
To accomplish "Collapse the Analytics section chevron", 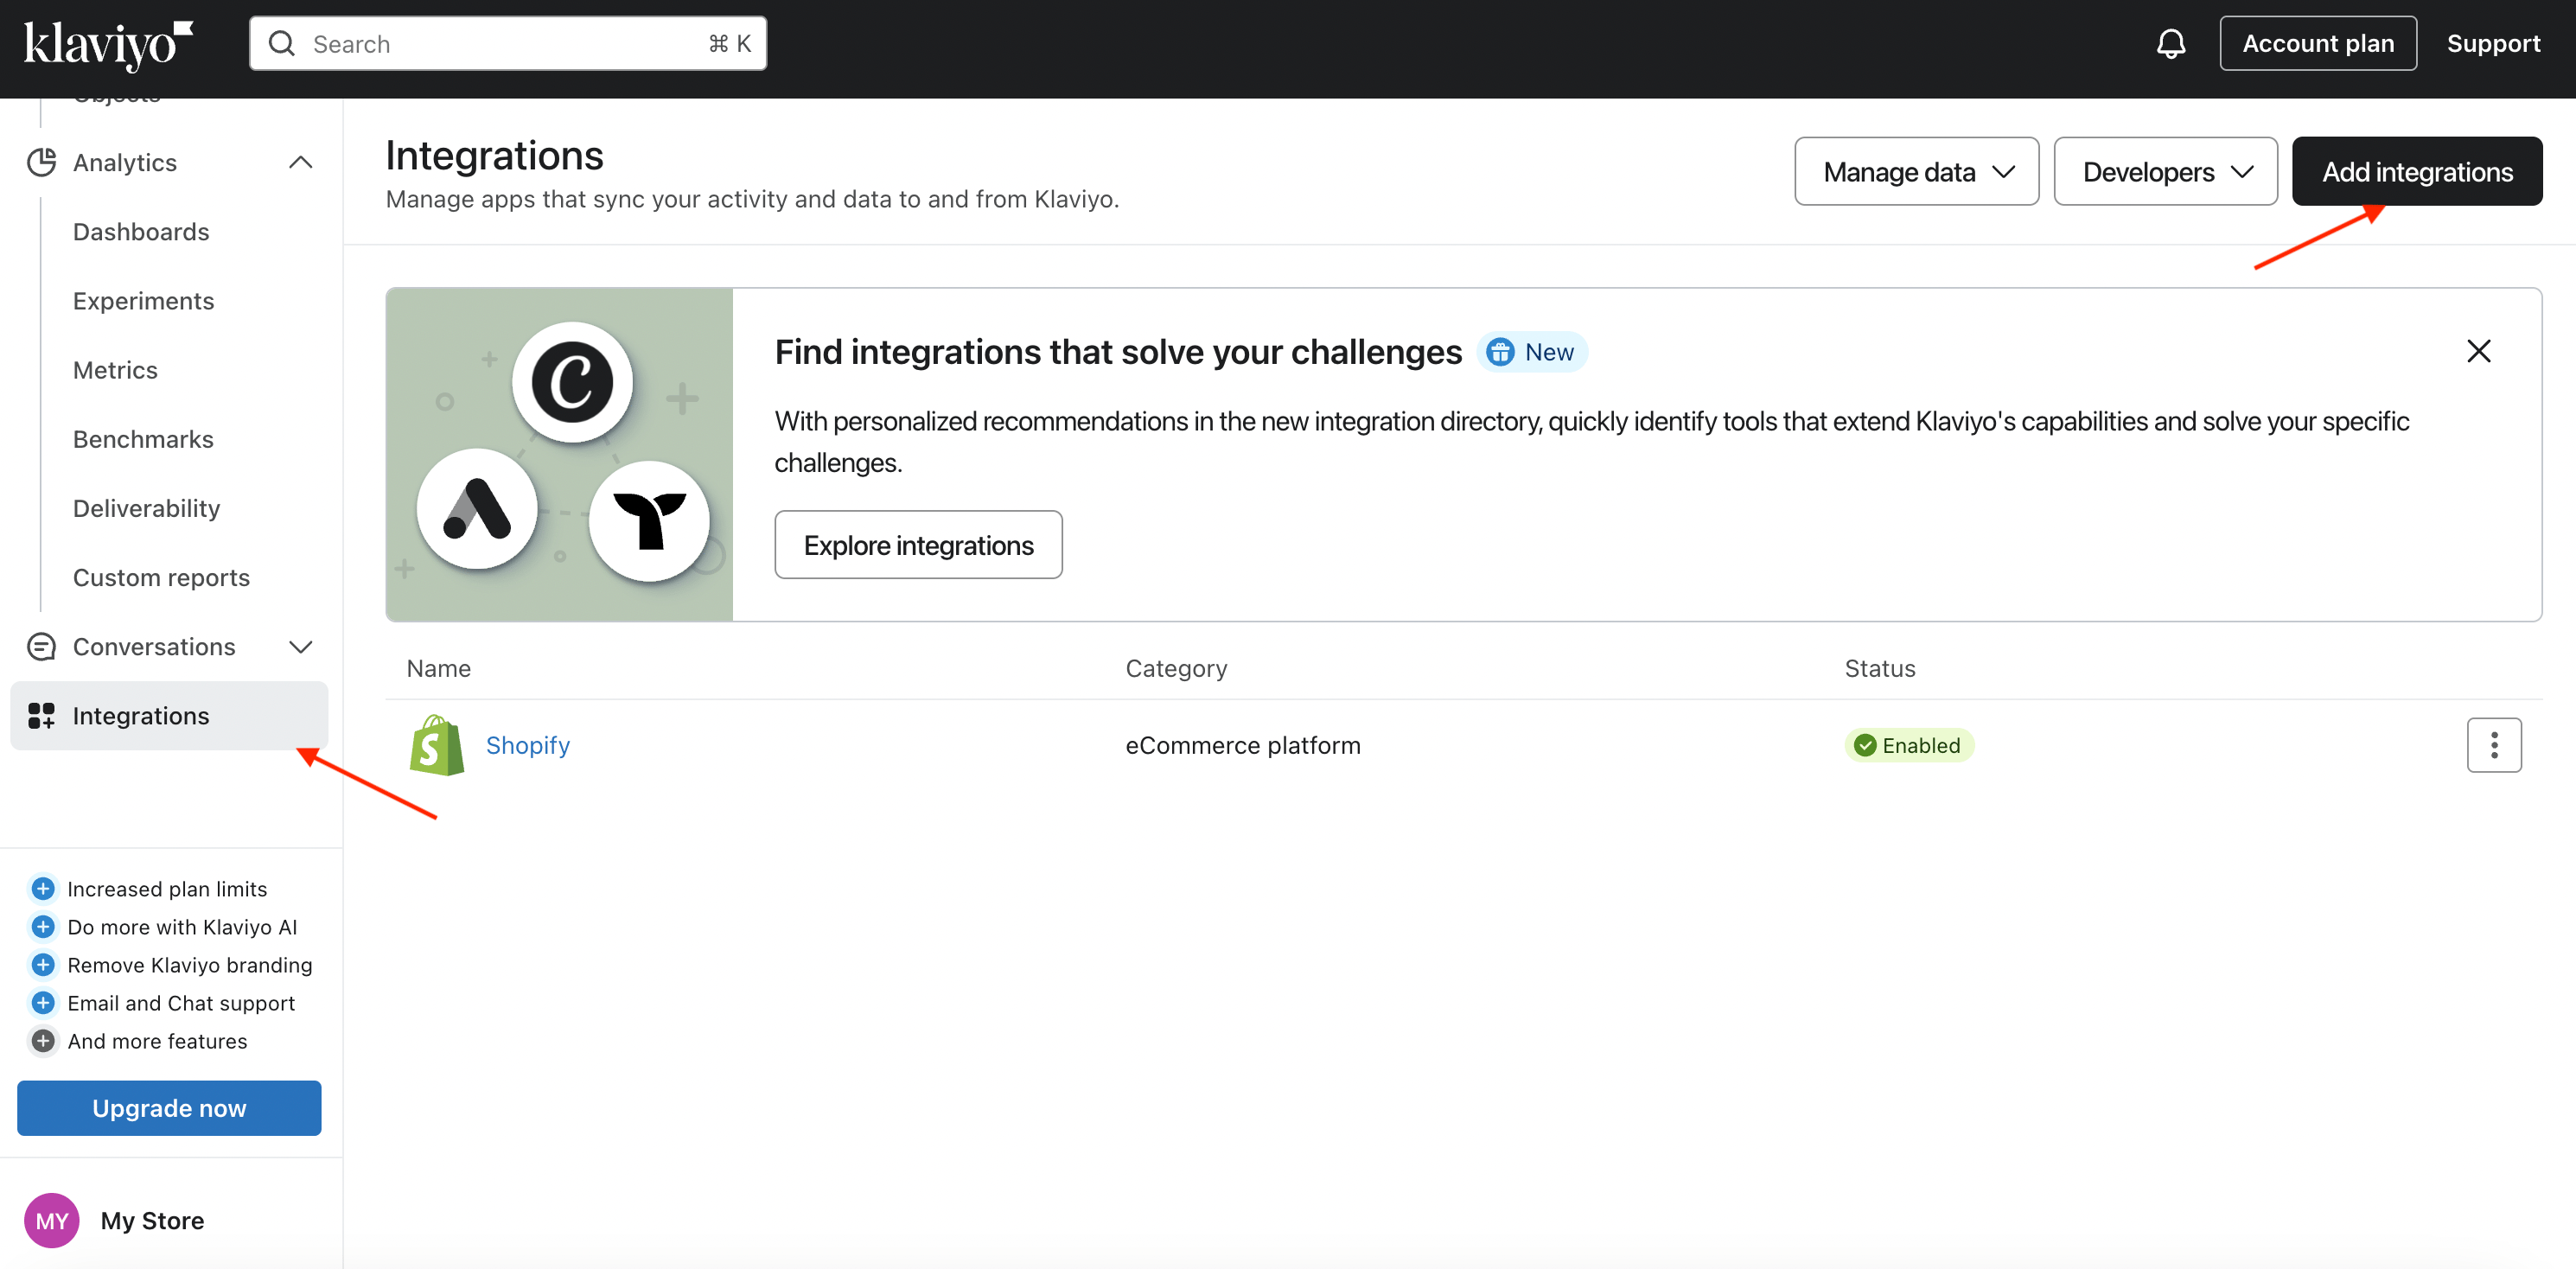I will tap(301, 162).
